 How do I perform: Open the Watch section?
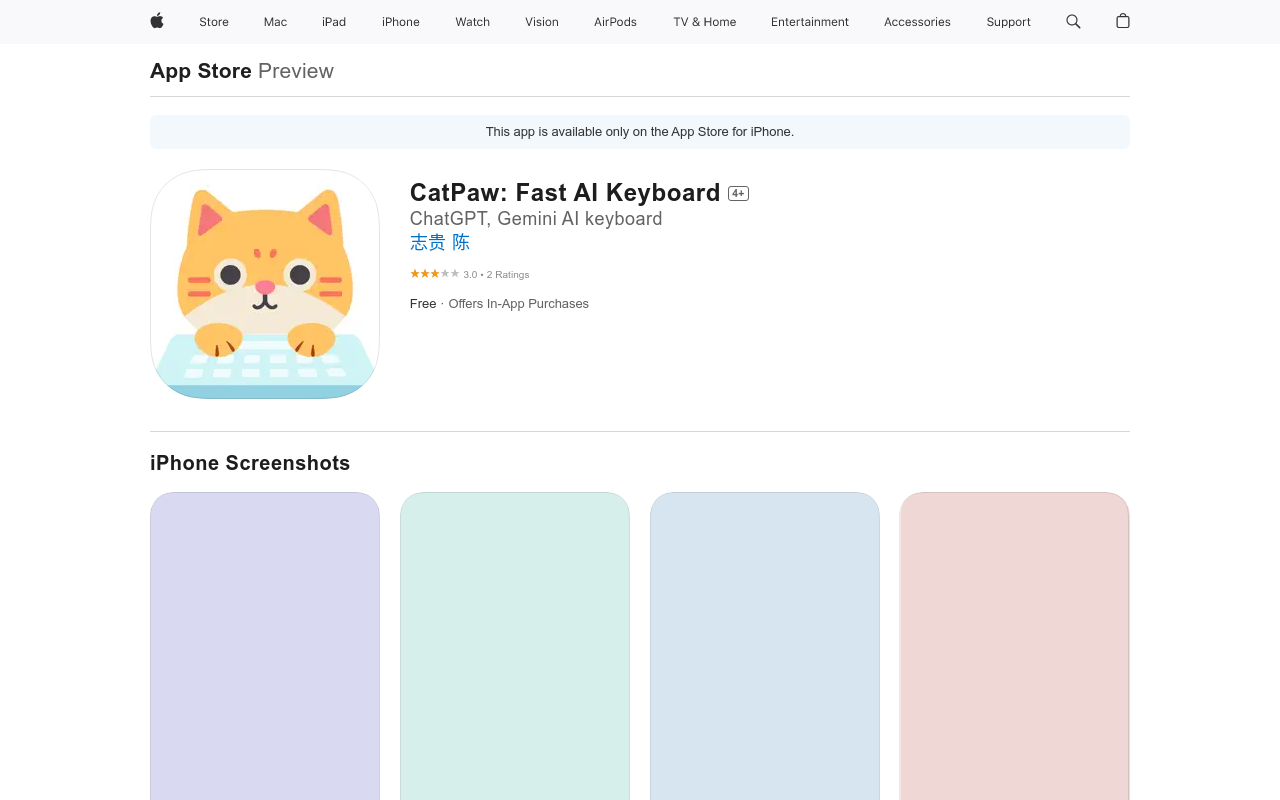point(472,22)
